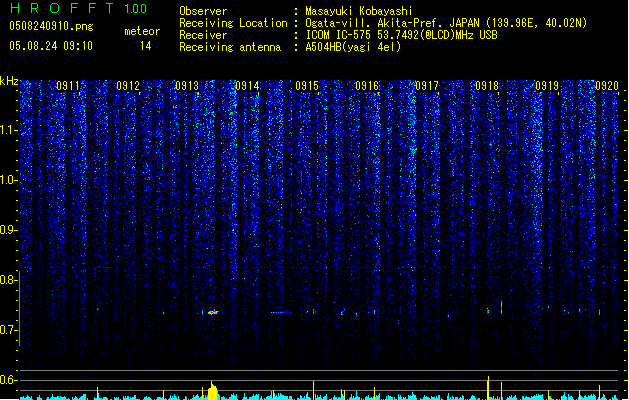Click the 0920 time marker
The image size is (629, 400).
tap(607, 86)
